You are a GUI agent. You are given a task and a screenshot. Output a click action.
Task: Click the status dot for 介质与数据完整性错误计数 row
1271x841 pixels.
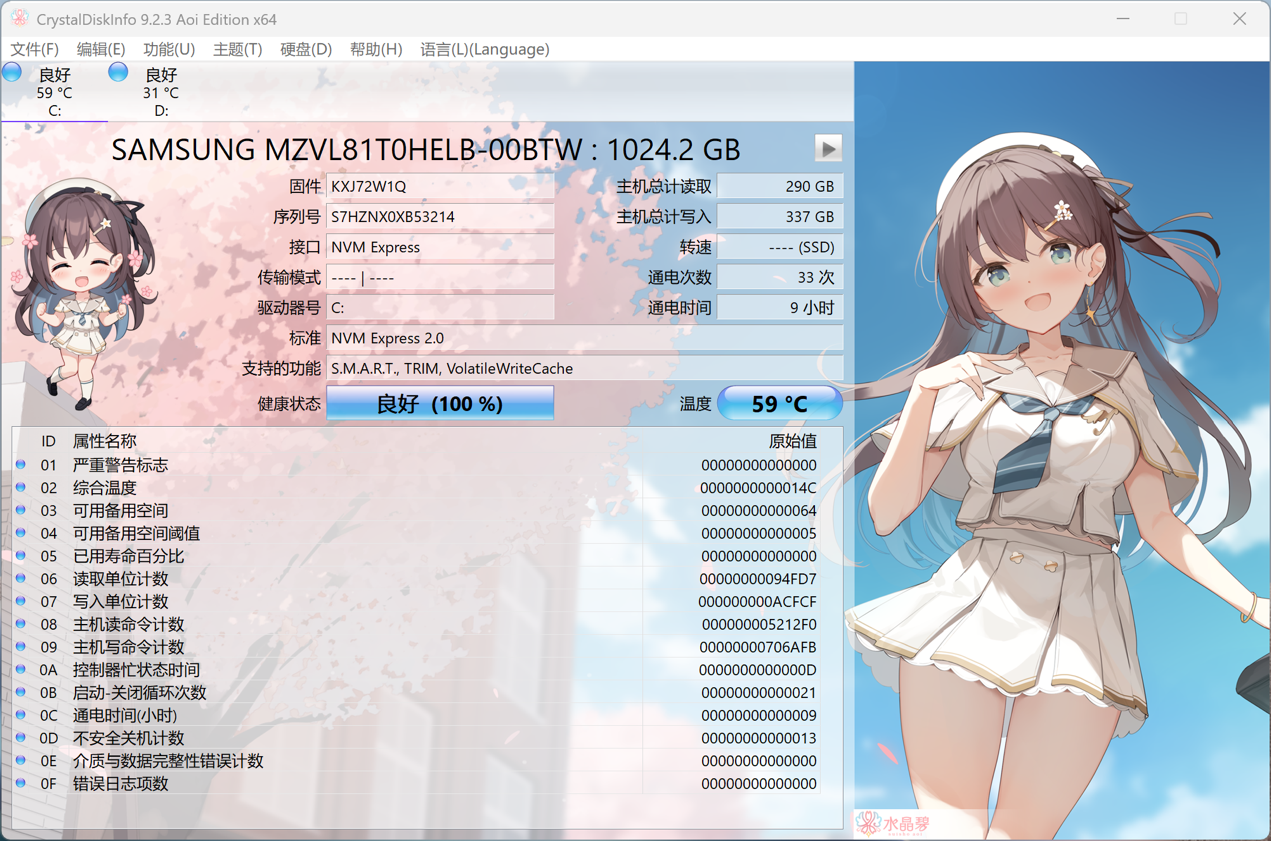[x=21, y=760]
